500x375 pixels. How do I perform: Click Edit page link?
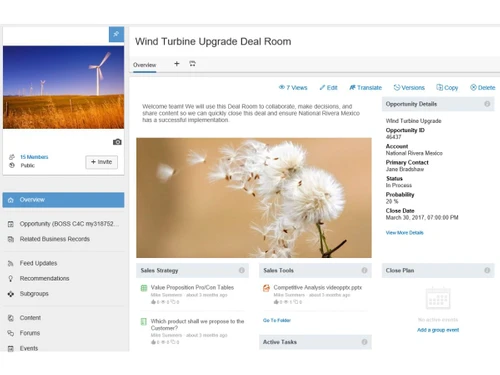[328, 88]
